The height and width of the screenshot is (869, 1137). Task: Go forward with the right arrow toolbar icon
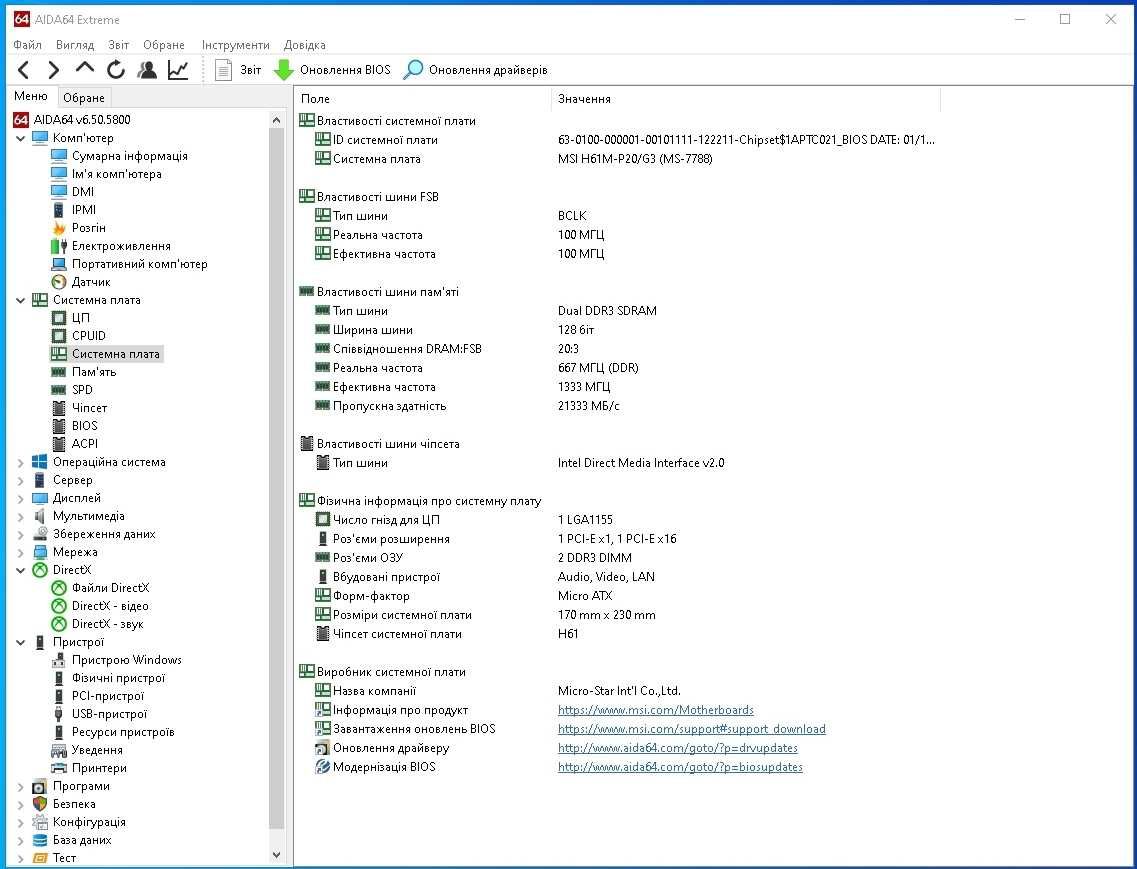(x=54, y=70)
